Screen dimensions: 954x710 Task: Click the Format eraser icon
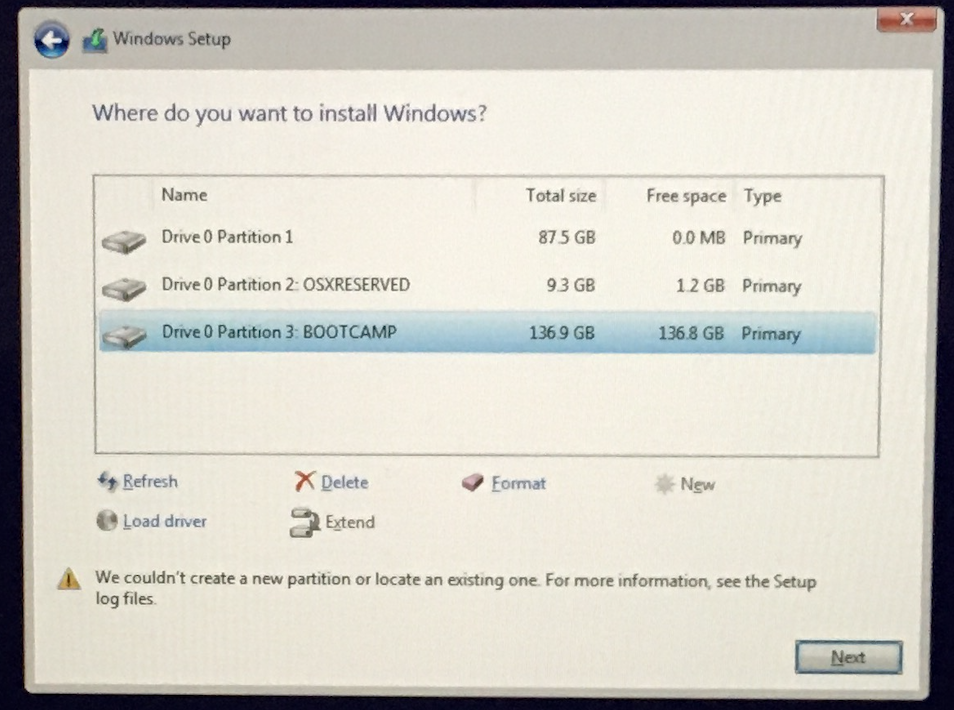coord(472,483)
